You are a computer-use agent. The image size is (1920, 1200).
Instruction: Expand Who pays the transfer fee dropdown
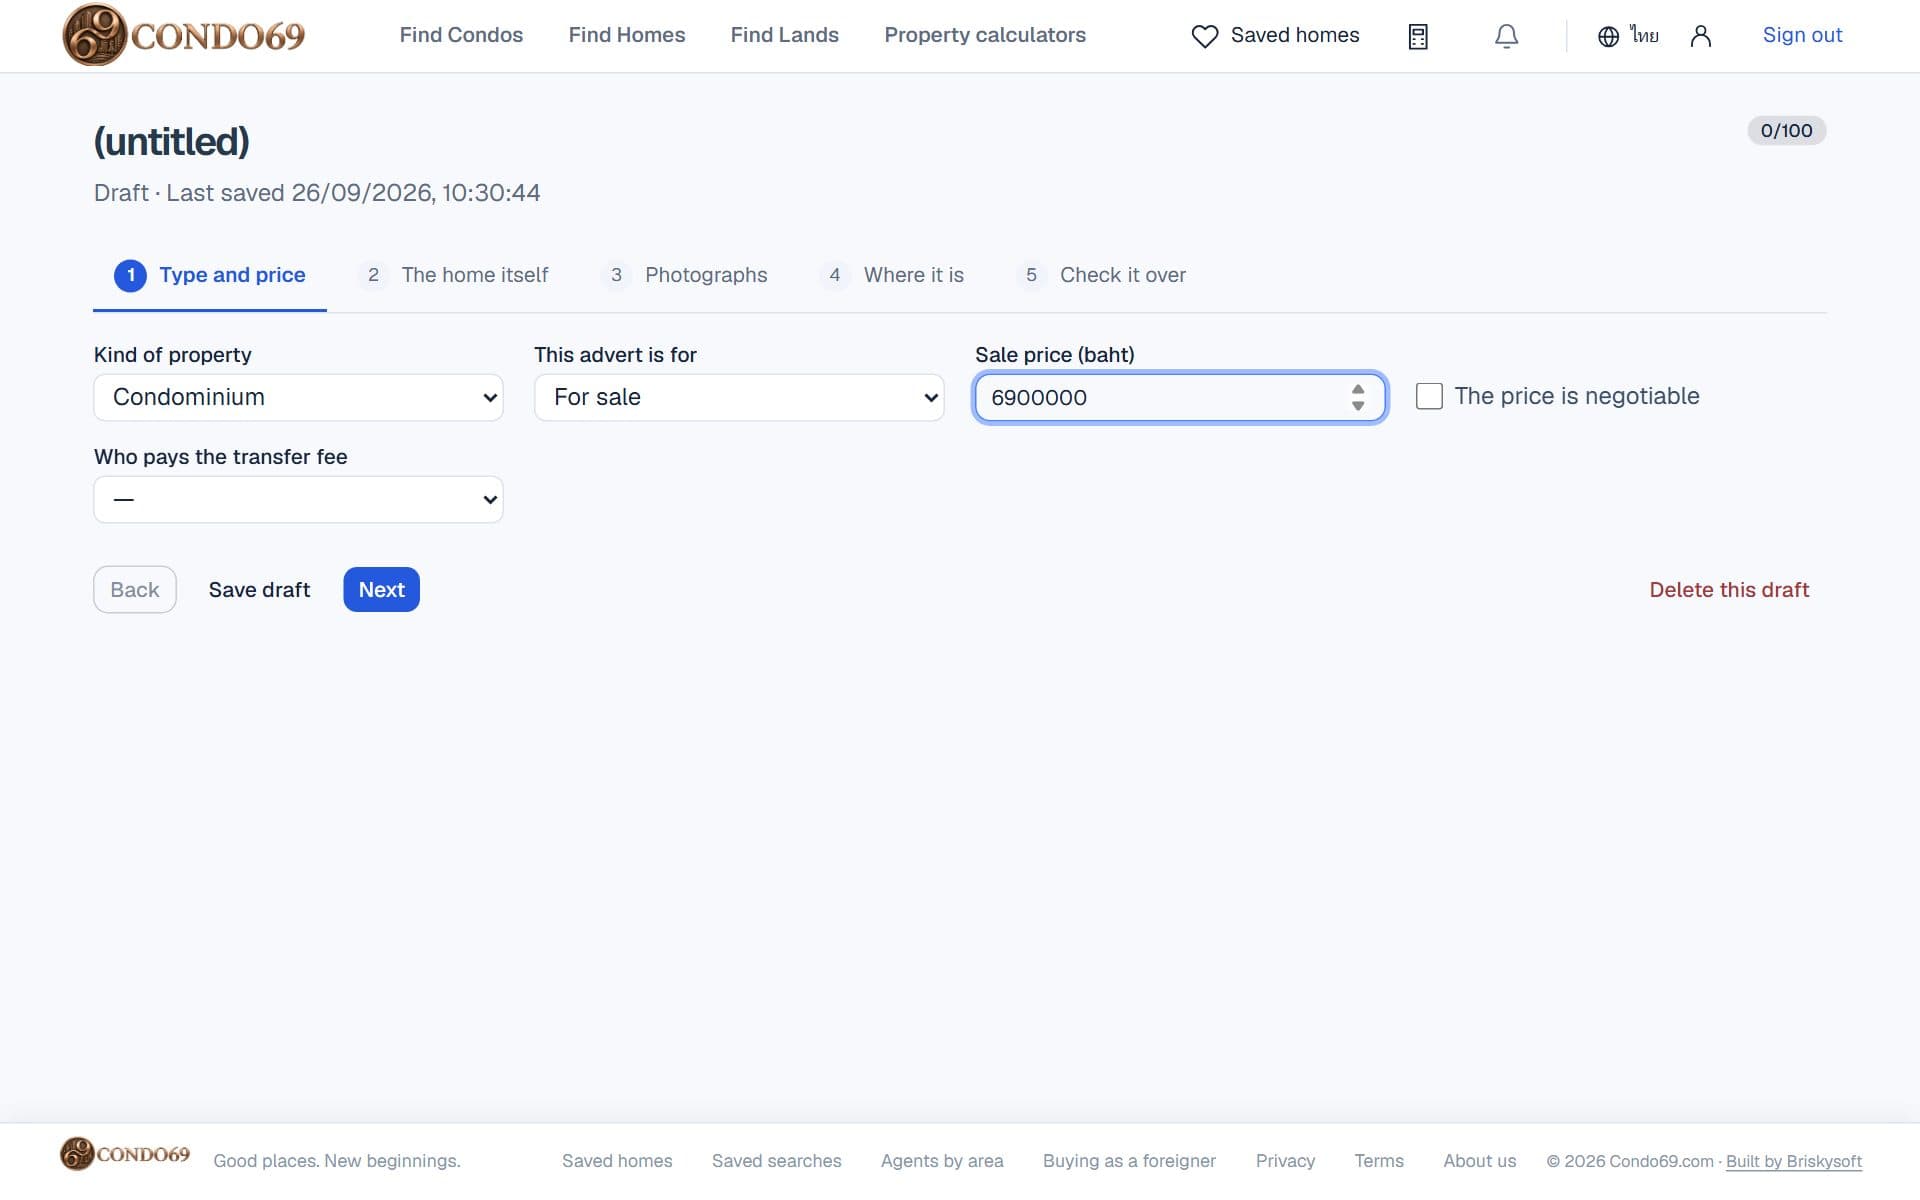pyautogui.click(x=298, y=499)
